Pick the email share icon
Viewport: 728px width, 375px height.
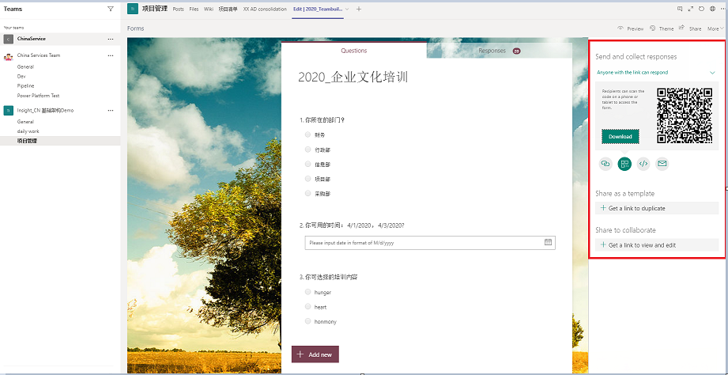tap(662, 163)
